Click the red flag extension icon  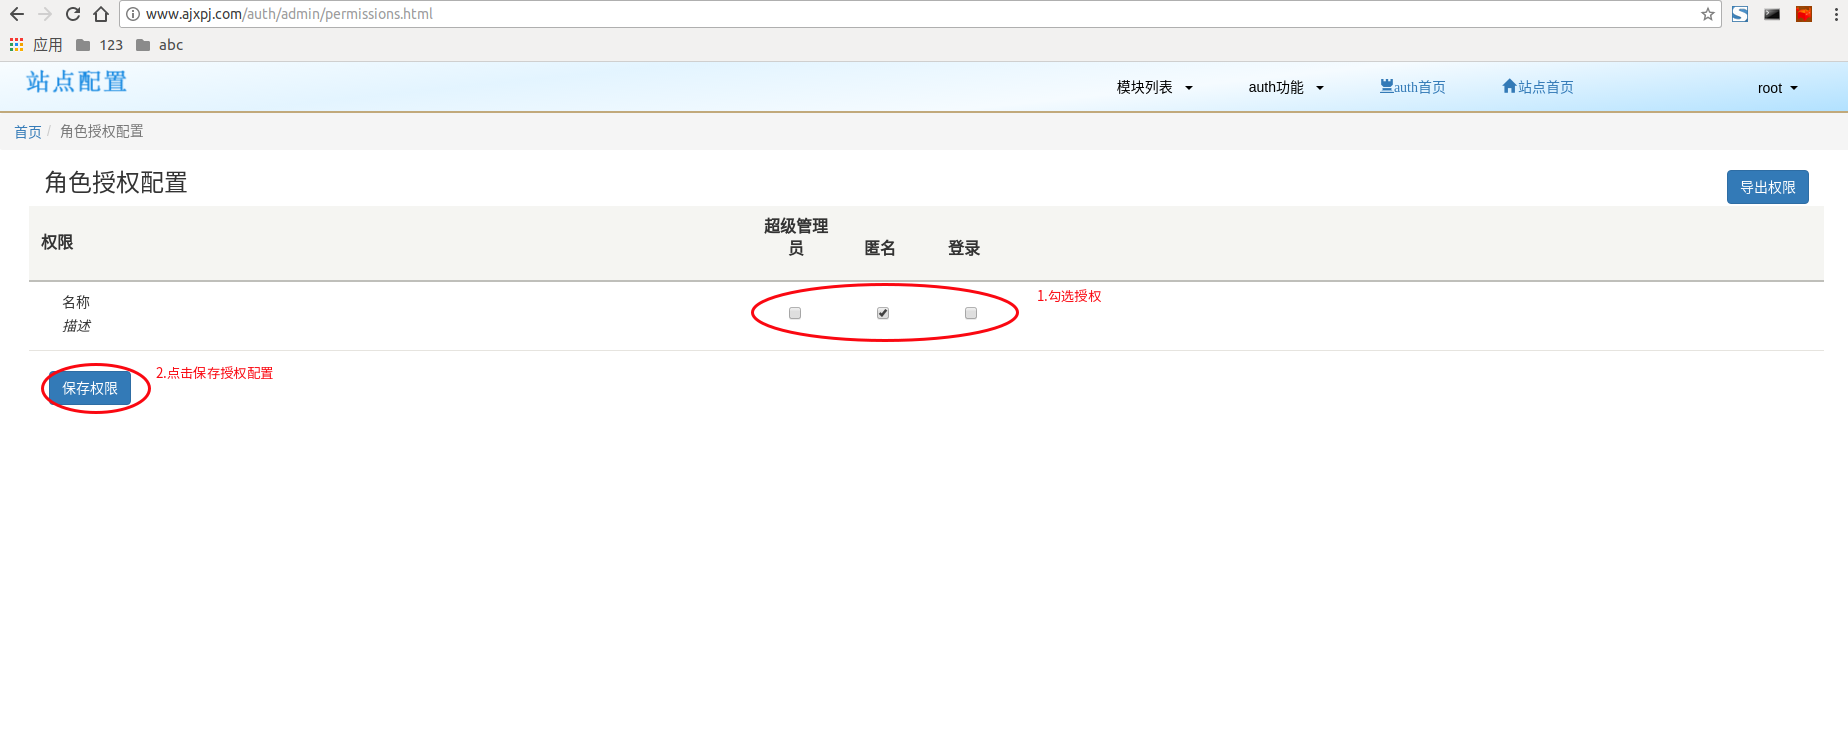(x=1804, y=14)
